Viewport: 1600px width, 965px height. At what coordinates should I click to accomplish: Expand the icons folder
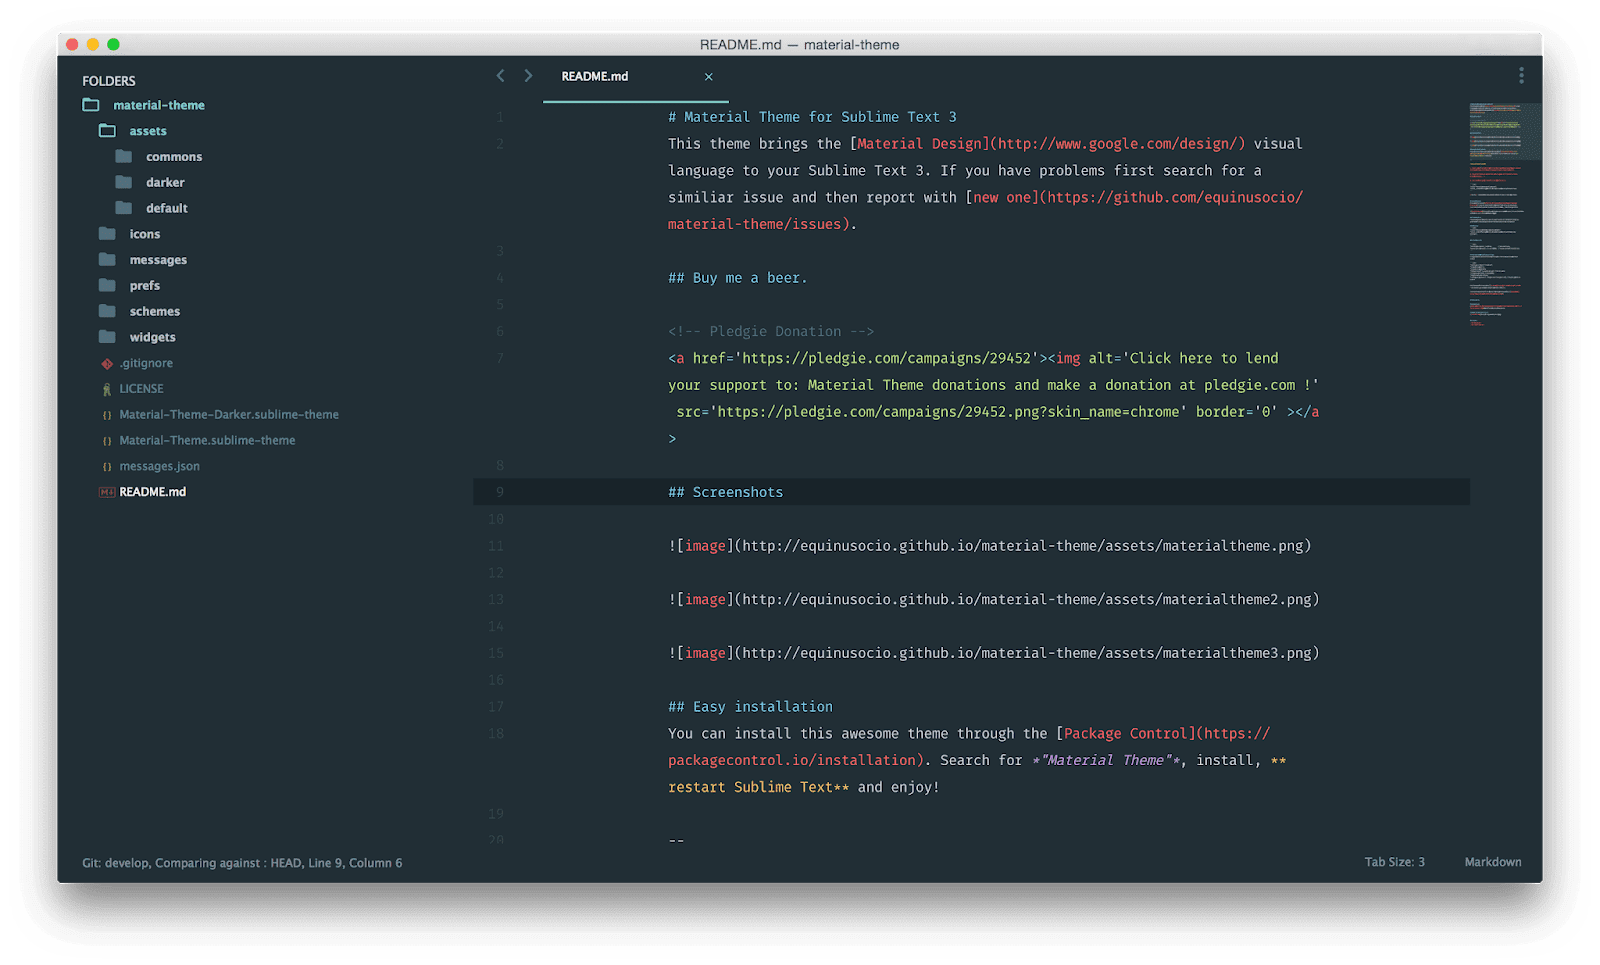click(145, 234)
